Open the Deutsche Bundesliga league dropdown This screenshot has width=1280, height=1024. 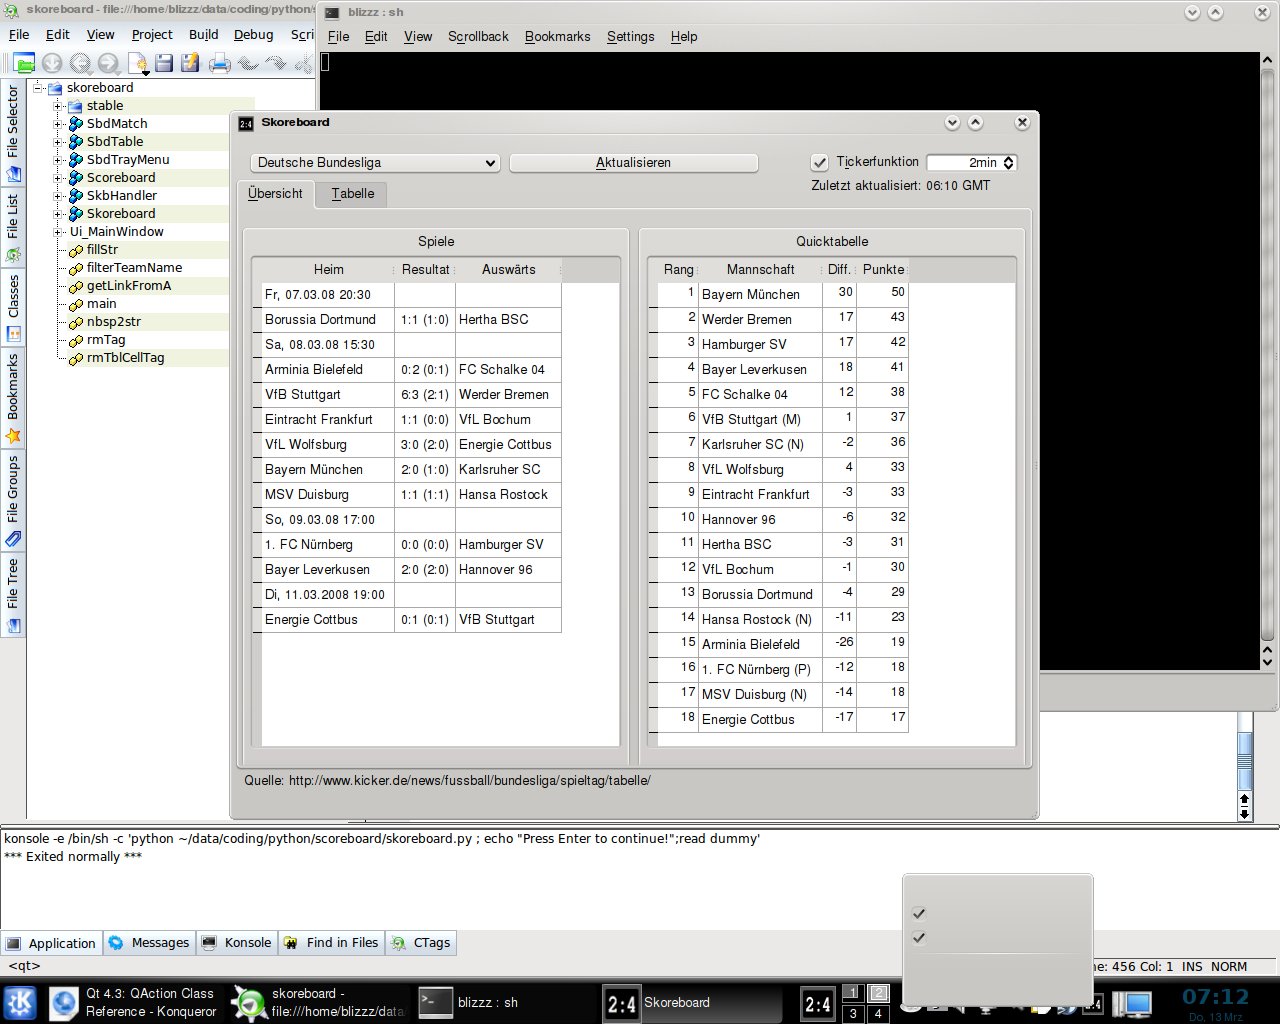tap(375, 163)
